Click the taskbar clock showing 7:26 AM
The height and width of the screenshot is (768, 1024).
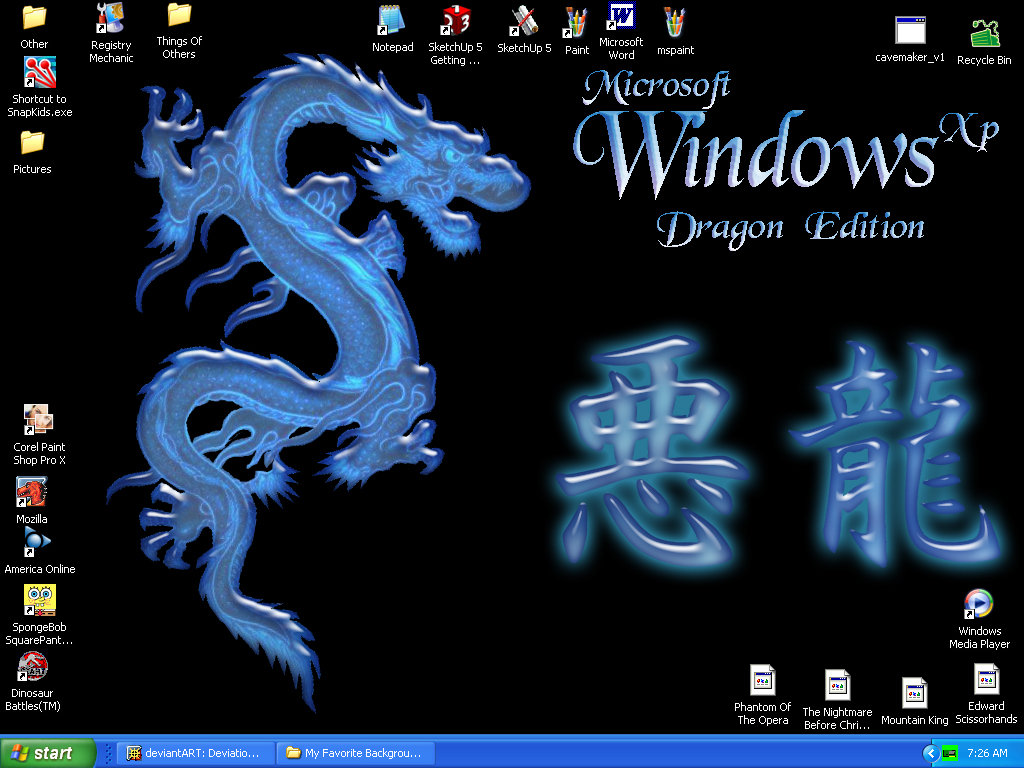(987, 754)
